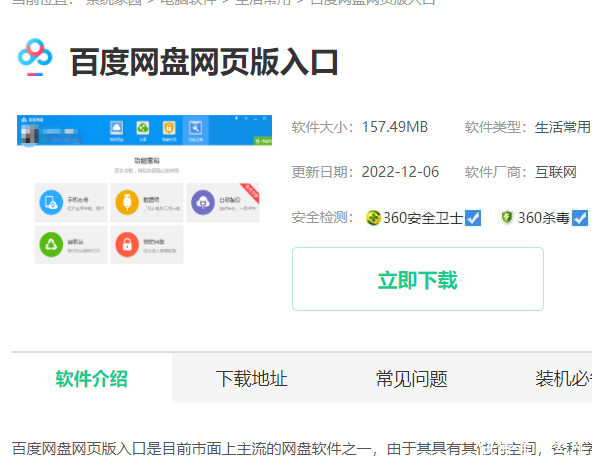
Task: Click the red lock icon in the screenshot
Action: [x=127, y=245]
